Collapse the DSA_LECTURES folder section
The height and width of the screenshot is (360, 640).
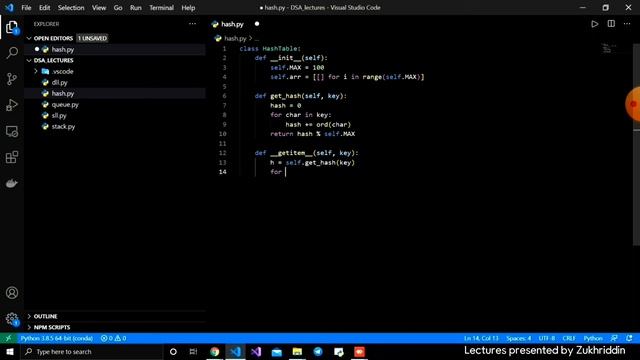(29, 60)
